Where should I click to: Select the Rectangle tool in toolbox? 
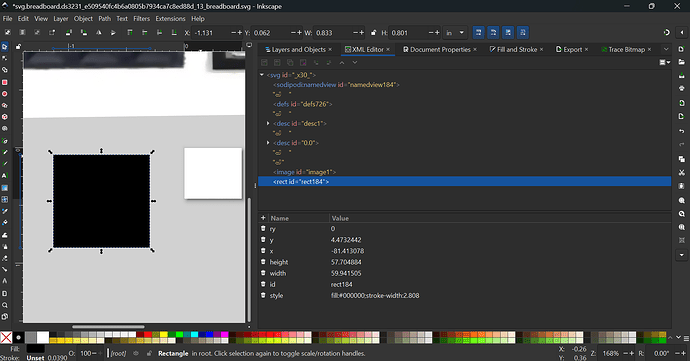(5, 82)
